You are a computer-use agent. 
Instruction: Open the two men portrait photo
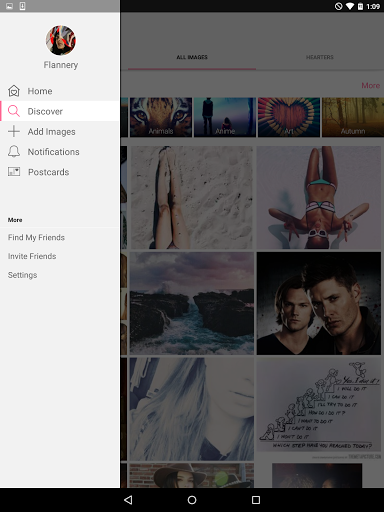(x=319, y=303)
